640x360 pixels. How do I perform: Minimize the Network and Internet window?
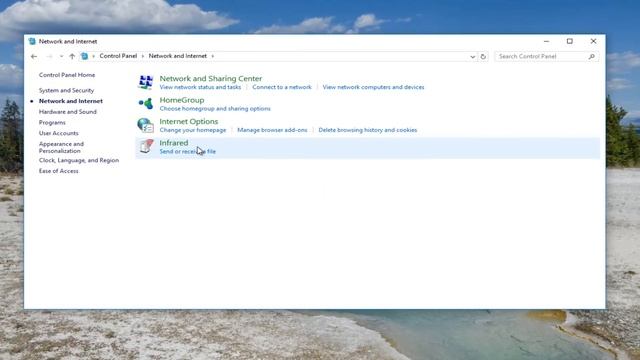[546, 41]
